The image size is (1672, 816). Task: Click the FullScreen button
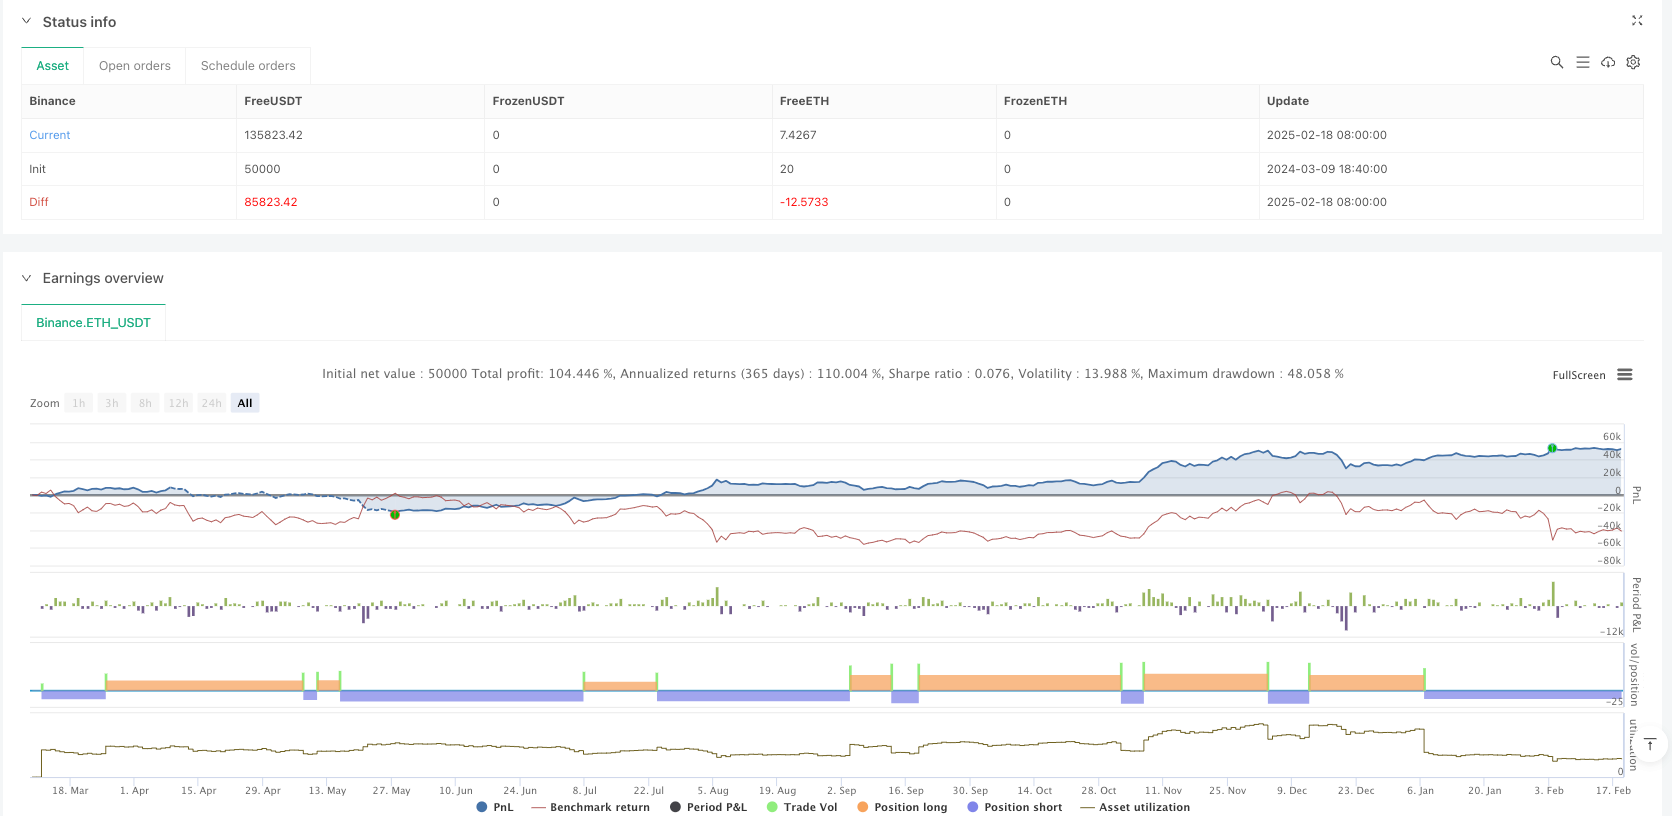point(1578,375)
